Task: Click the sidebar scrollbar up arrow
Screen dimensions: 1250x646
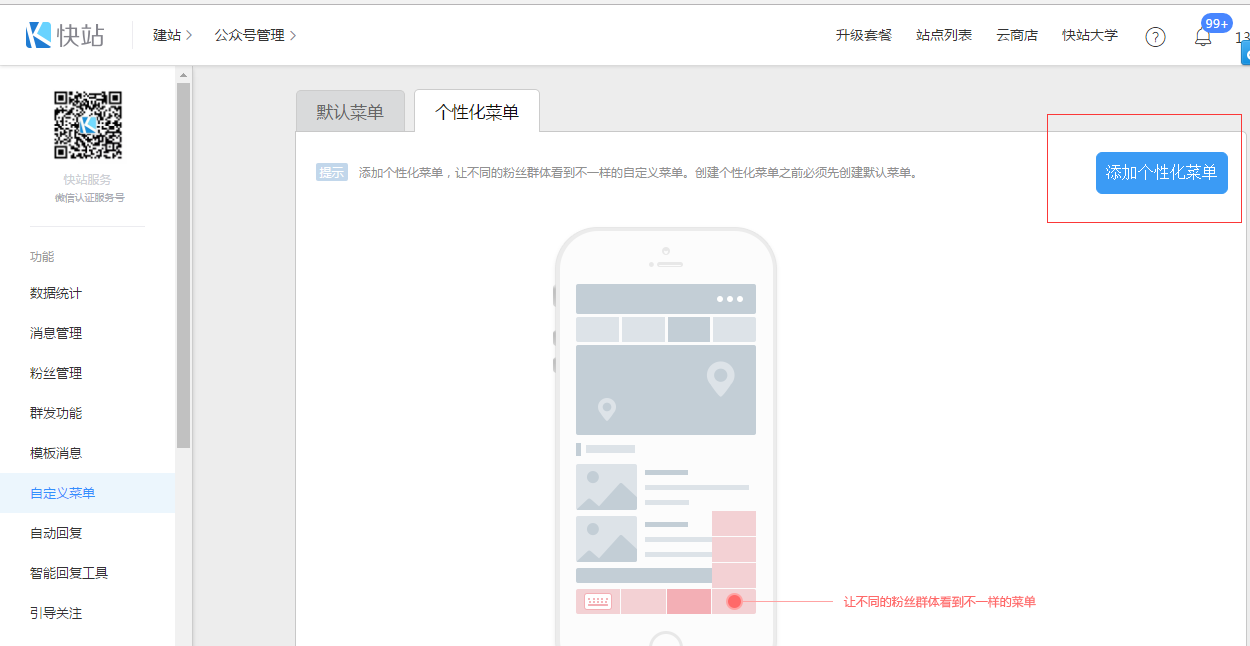Action: tap(183, 75)
